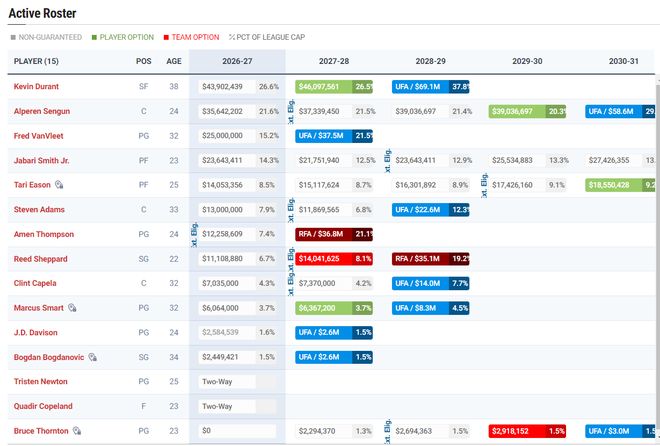Sort by the 2026-27 column header
Screen dimensions: 660x446
pyautogui.click(x=237, y=61)
